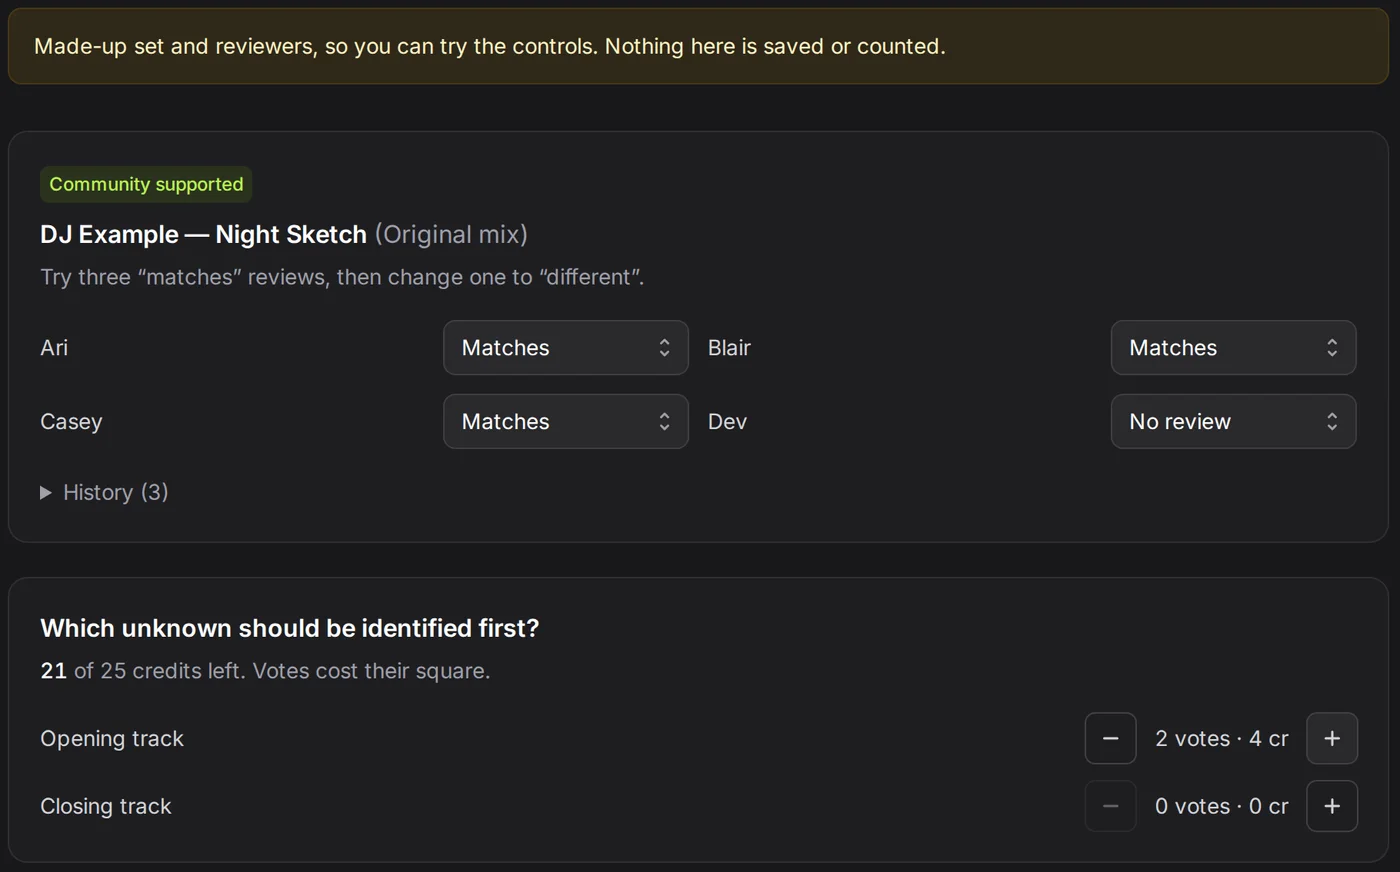Open Ari's review dropdown
Image resolution: width=1400 pixels, height=872 pixels.
(566, 348)
